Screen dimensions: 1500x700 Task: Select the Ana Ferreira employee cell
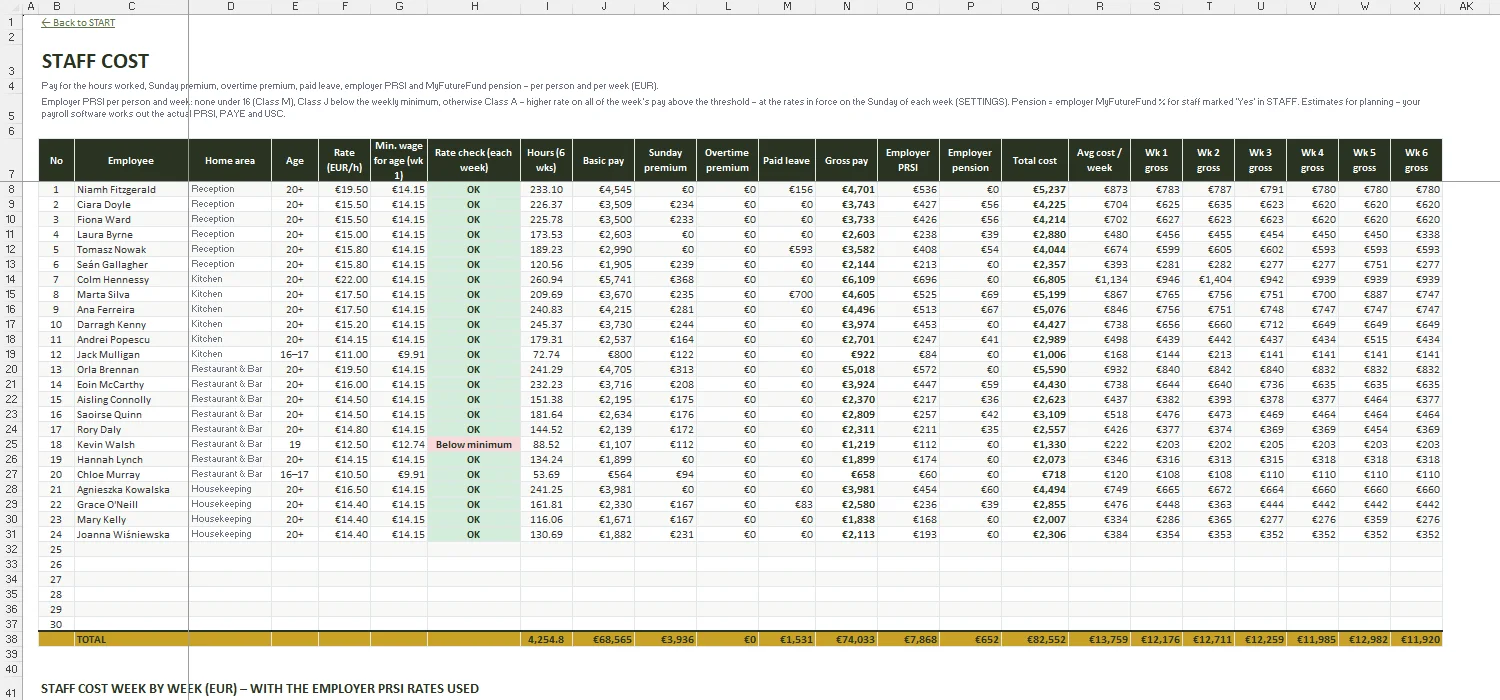pos(131,309)
